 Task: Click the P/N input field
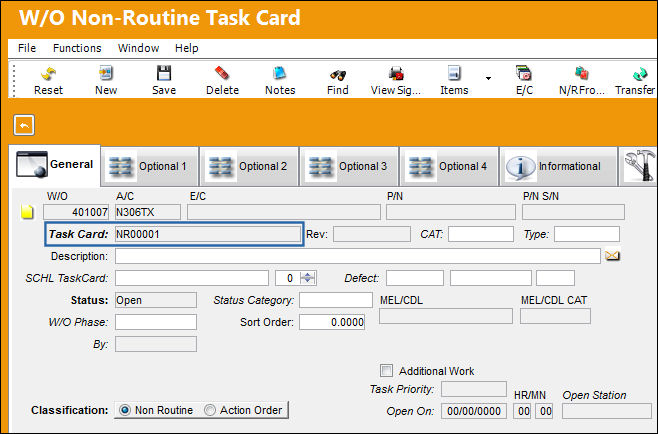click(451, 212)
